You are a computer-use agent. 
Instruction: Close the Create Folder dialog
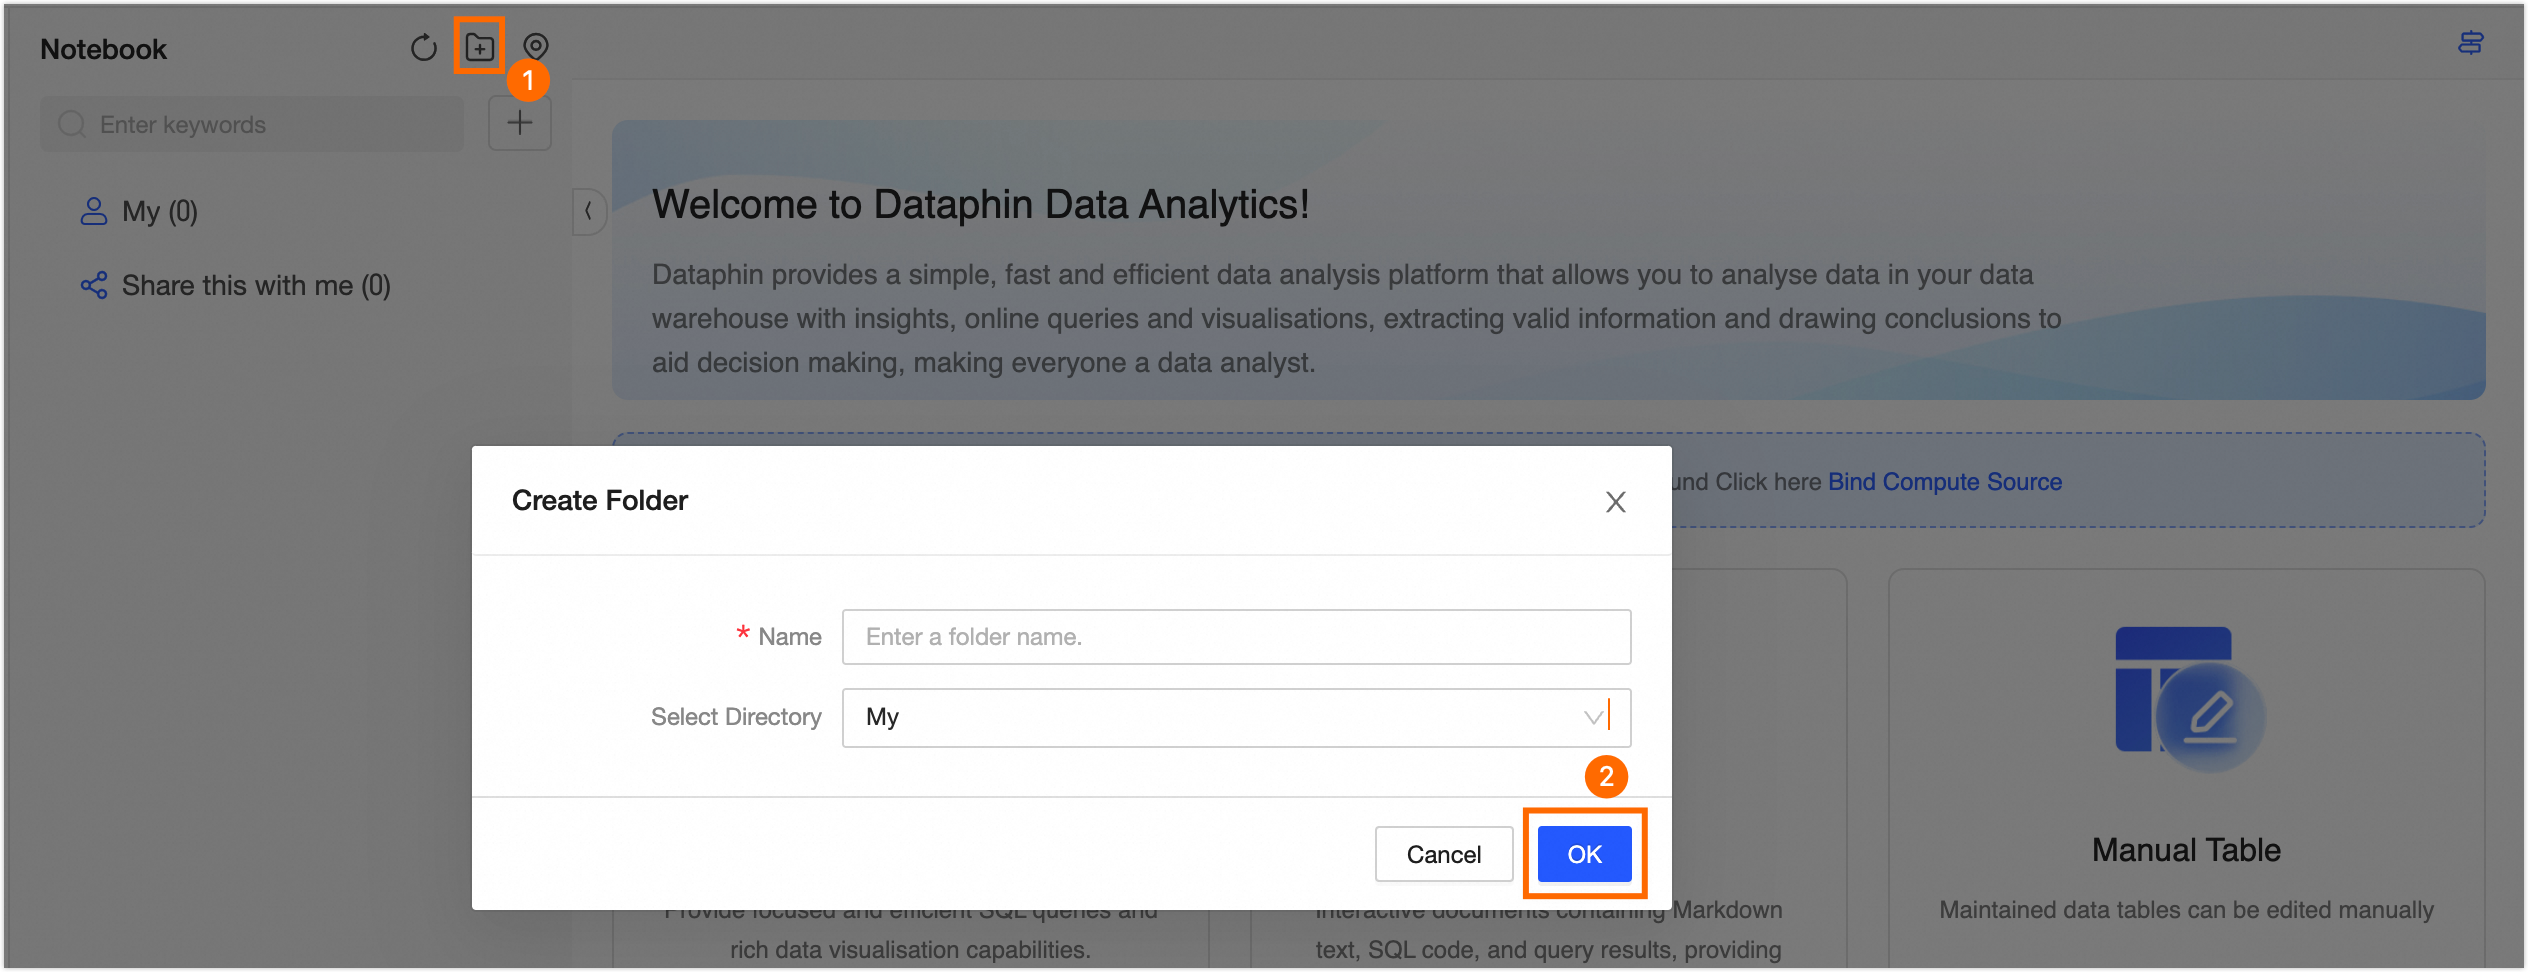coord(1616,502)
